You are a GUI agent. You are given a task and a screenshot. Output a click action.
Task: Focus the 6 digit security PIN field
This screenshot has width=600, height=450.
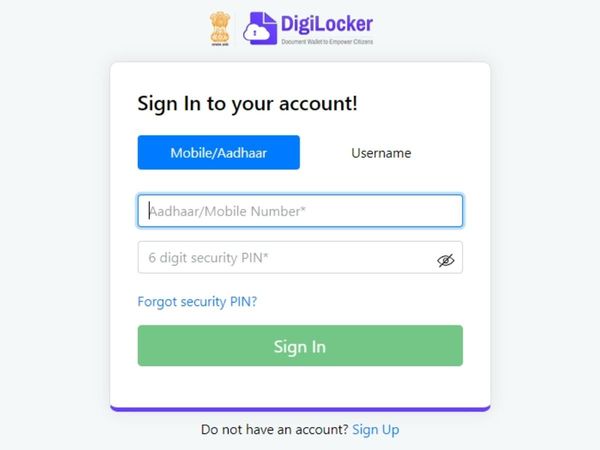click(300, 257)
